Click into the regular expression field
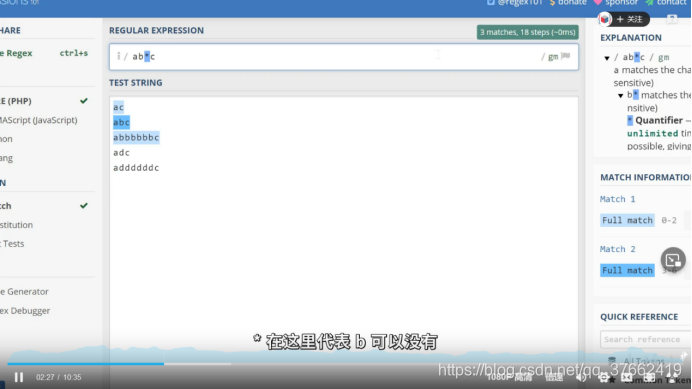The height and width of the screenshot is (389, 692). tap(344, 57)
